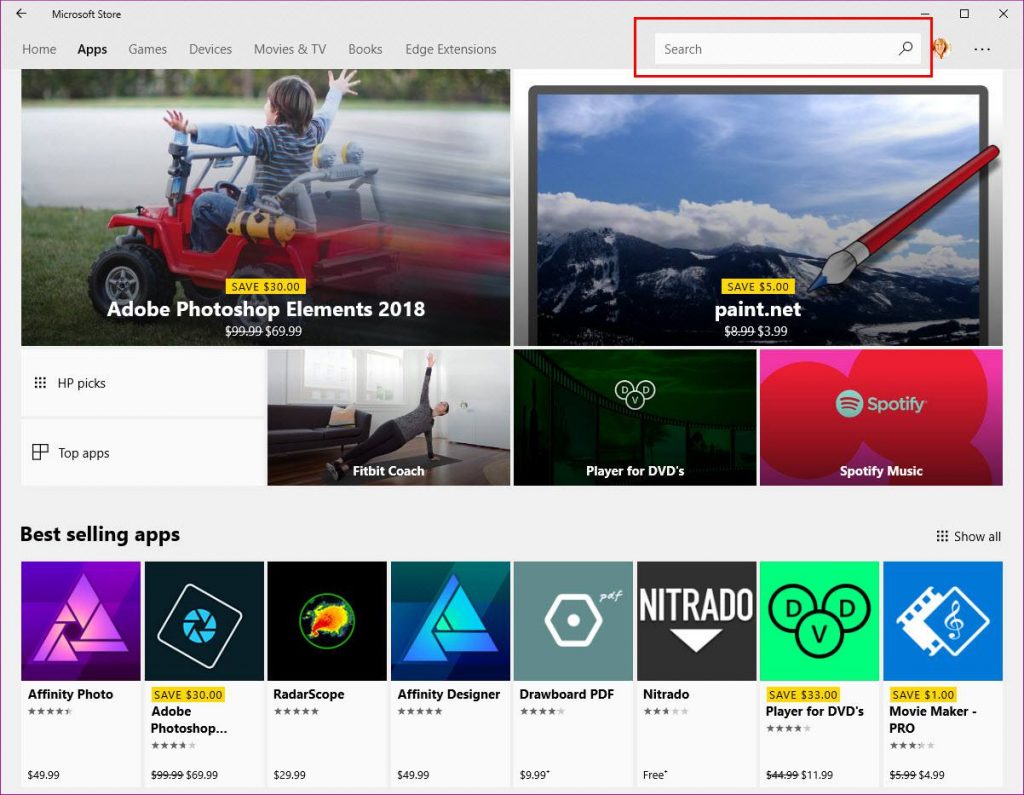1024x795 pixels.
Task: Select the Apps tab
Action: 92,49
